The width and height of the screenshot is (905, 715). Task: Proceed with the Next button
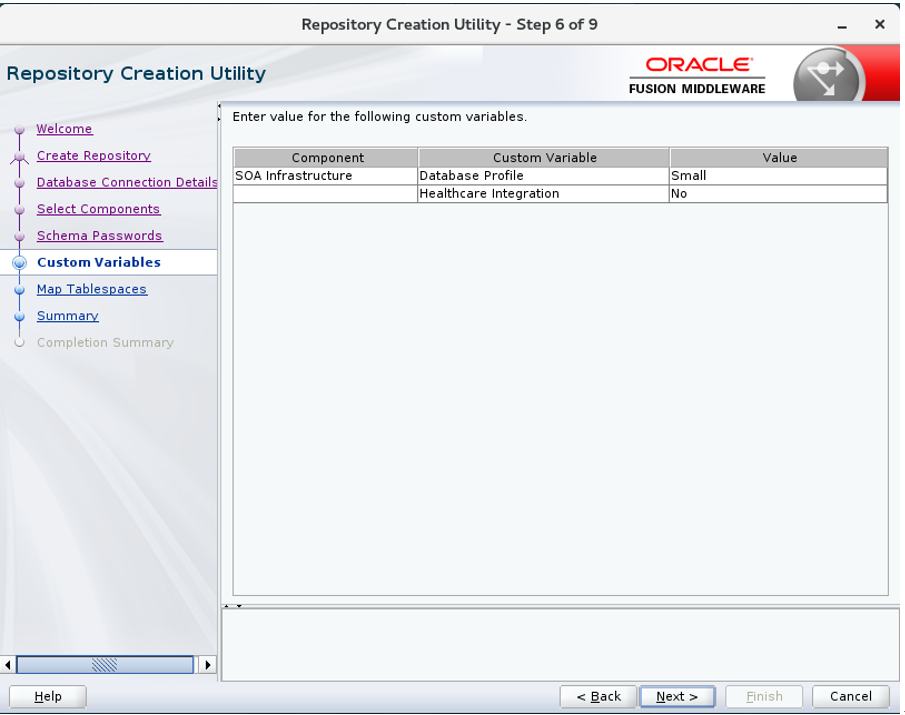(677, 697)
